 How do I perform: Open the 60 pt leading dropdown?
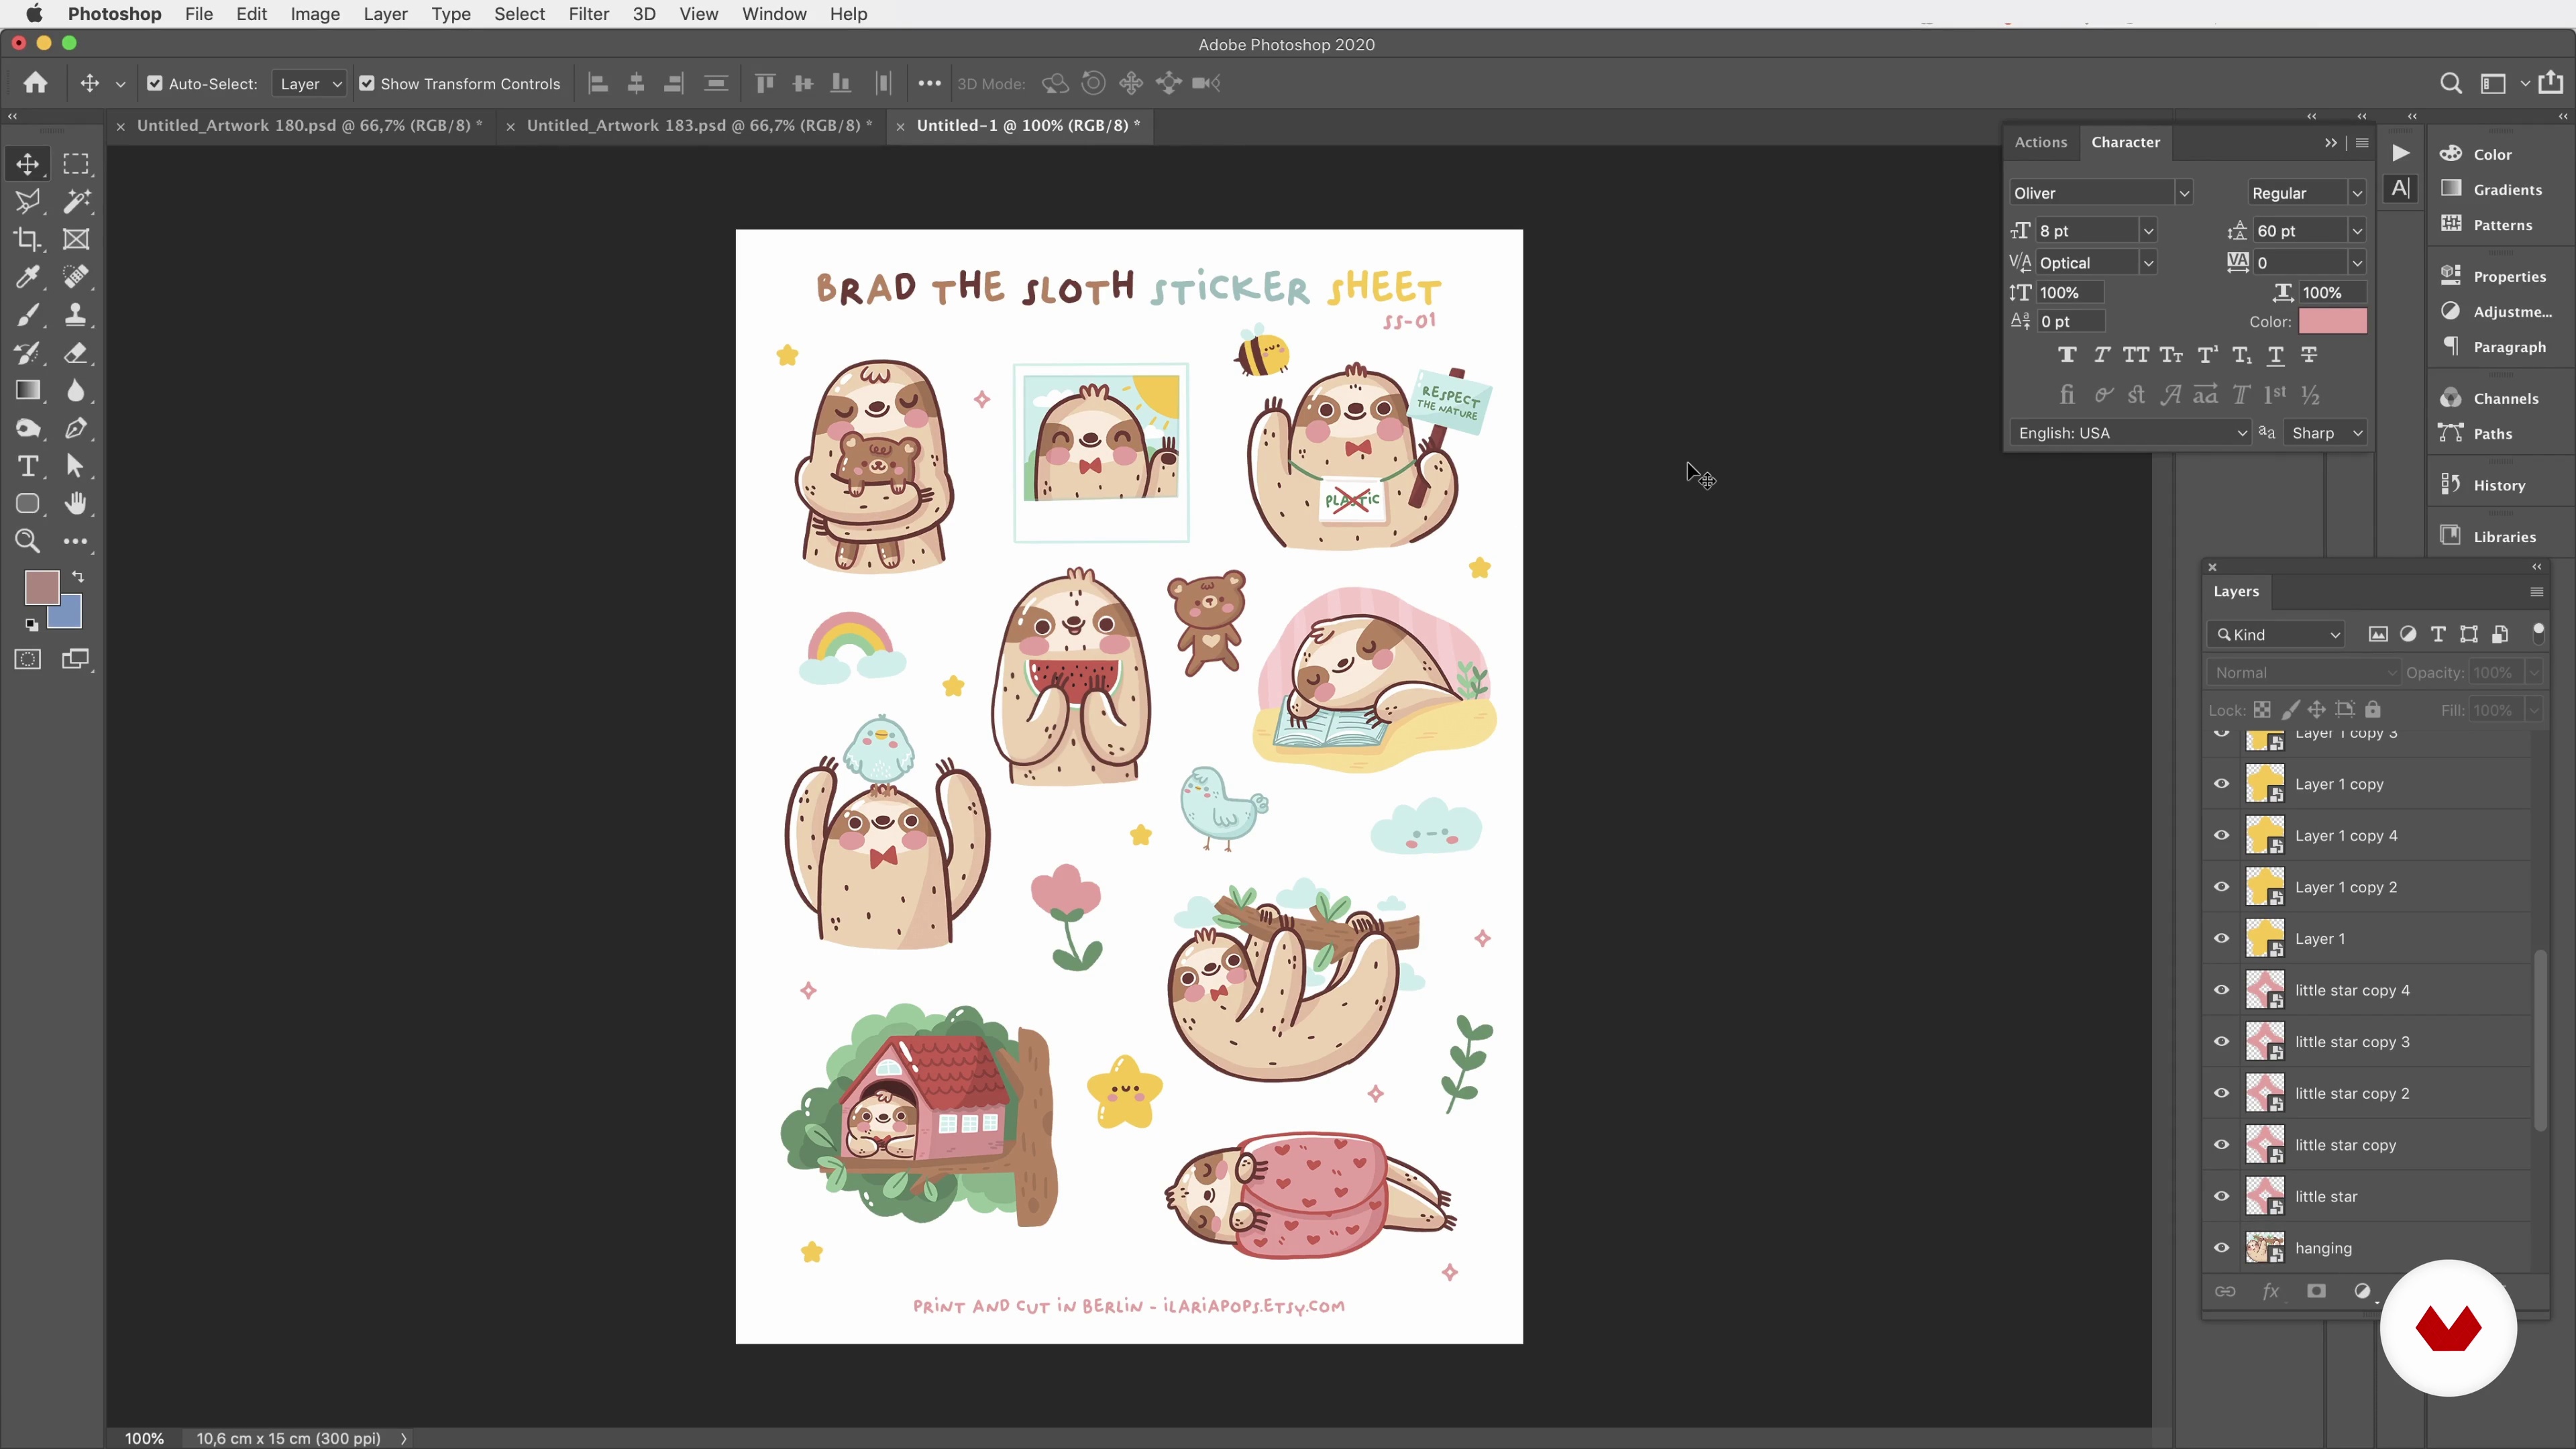point(2356,231)
